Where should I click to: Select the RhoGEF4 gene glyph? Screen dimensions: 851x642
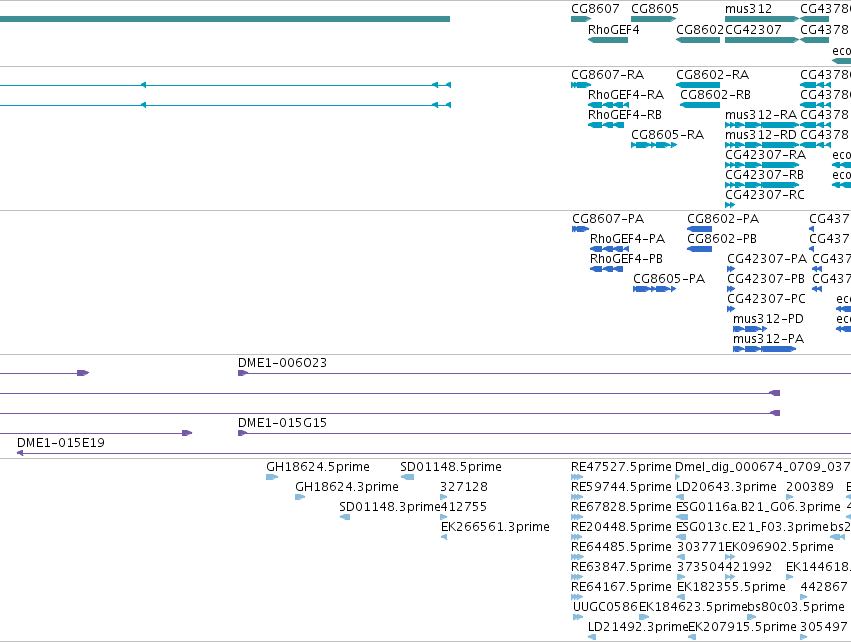pyautogui.click(x=608, y=40)
